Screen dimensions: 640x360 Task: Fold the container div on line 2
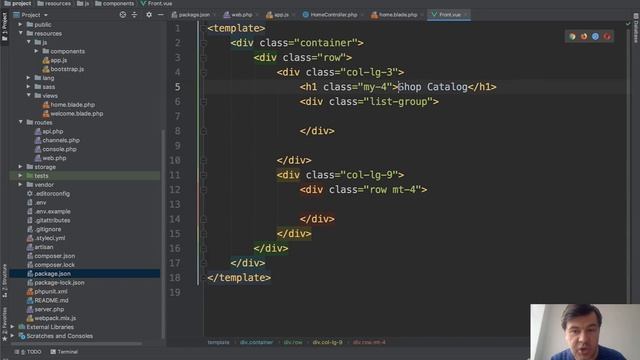(x=204, y=43)
